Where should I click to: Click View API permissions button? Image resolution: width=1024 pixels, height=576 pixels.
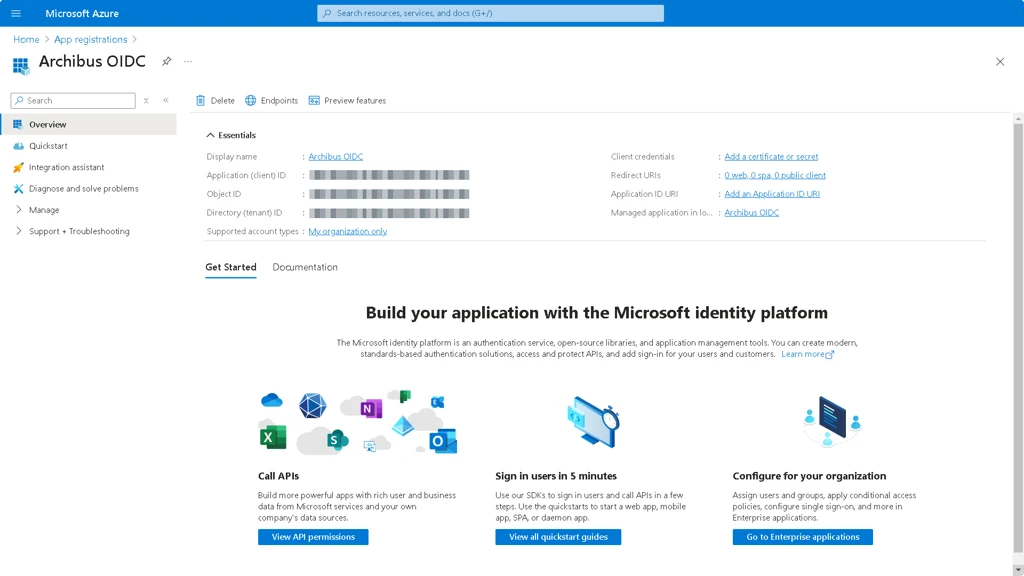(313, 537)
